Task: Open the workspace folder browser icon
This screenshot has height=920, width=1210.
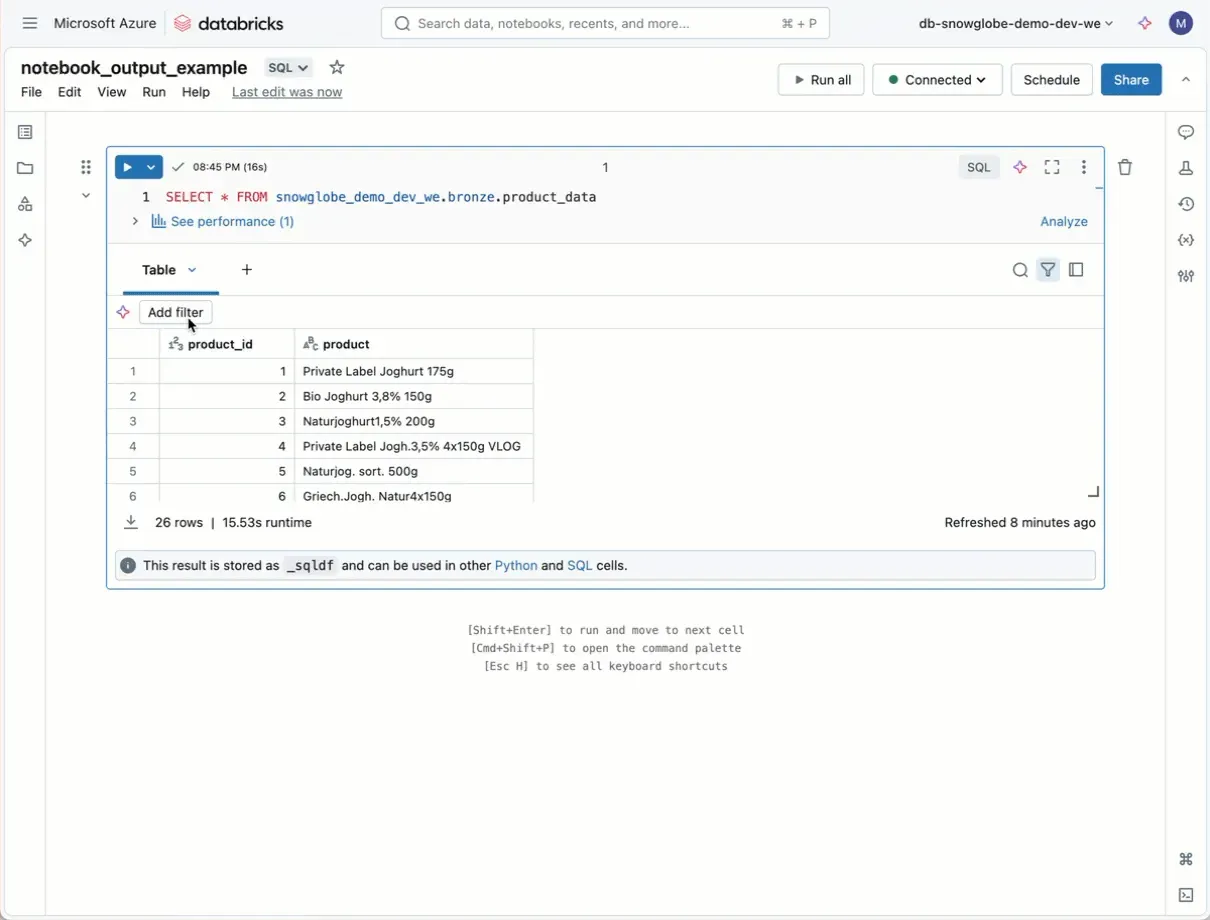Action: click(25, 168)
